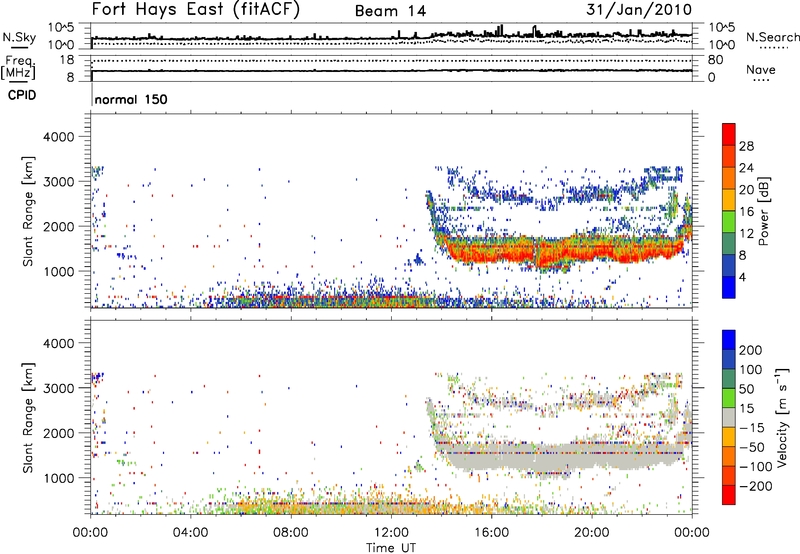Viewport: 800px width, 554px height.
Task: Click the 'Slant Range [km]' label of velocity panel
Action: pos(28,418)
